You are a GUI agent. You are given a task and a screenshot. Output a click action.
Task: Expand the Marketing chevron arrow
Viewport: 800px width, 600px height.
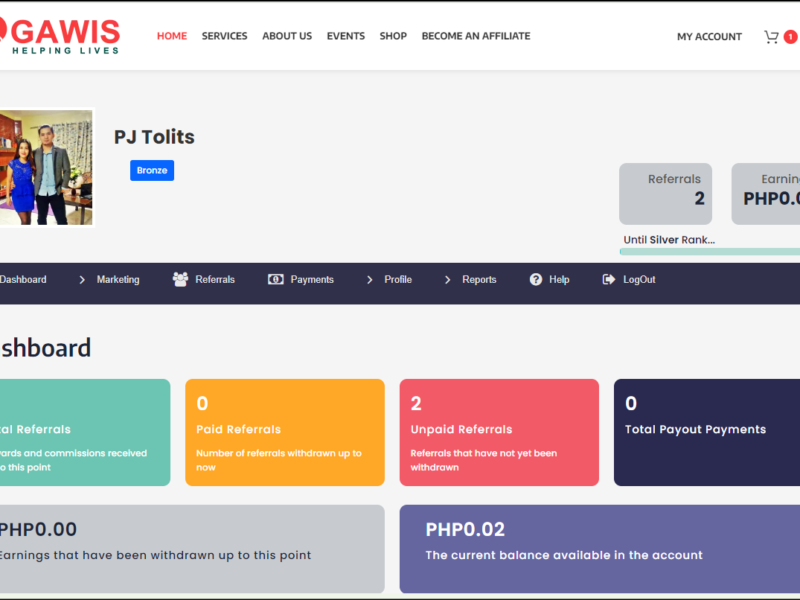point(82,280)
